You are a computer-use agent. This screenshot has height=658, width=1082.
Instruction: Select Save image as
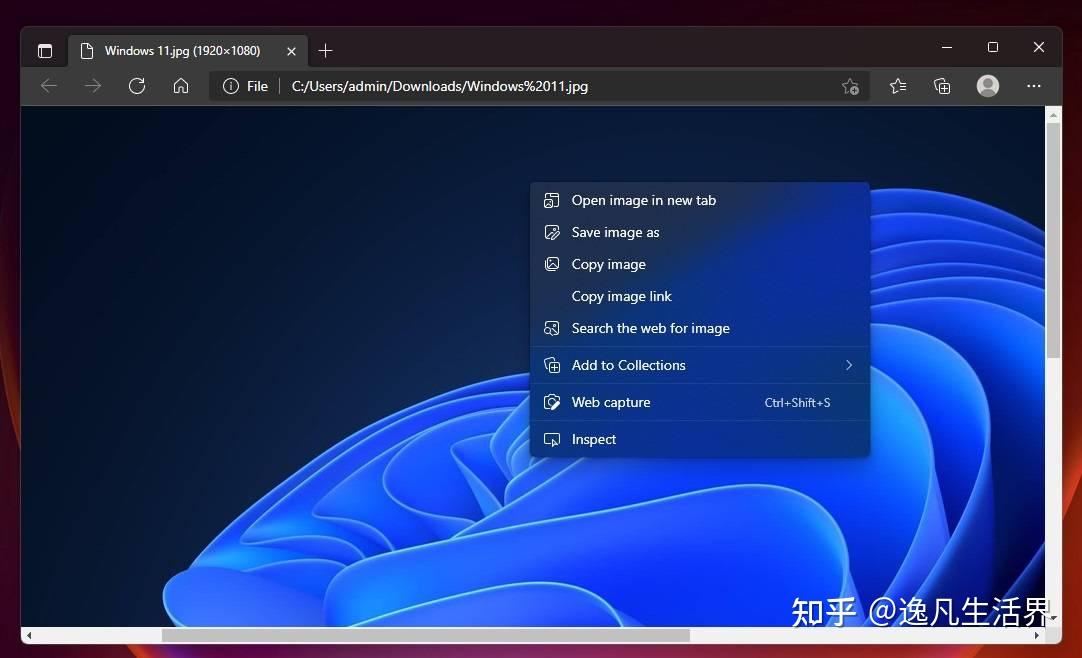pos(615,232)
